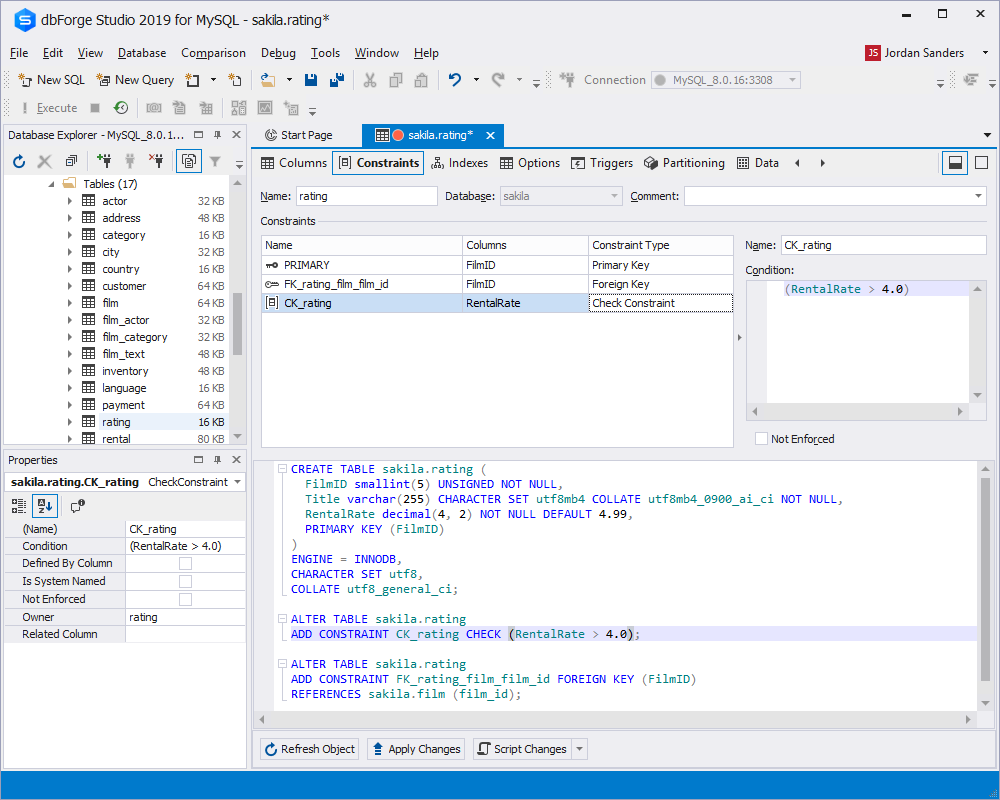
Task: Tick the Not Enforced checkbox under Condition
Action: (762, 439)
